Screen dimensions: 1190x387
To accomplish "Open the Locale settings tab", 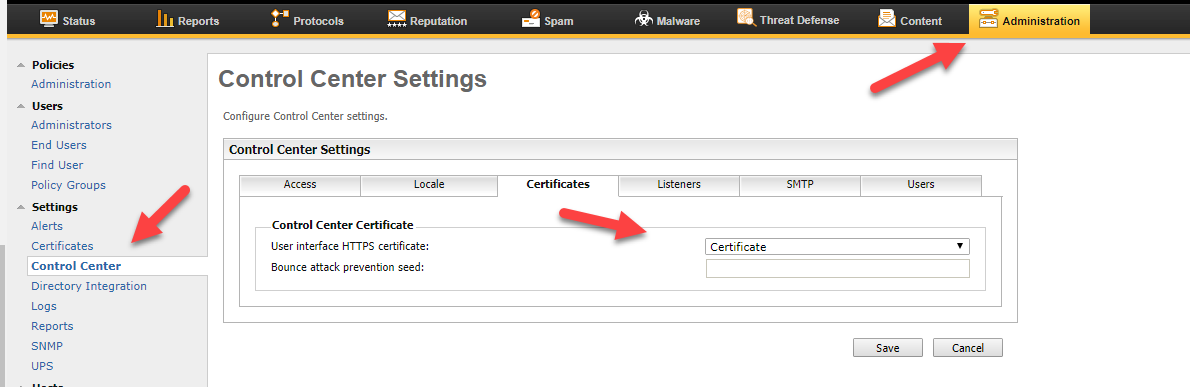I will coord(429,184).
